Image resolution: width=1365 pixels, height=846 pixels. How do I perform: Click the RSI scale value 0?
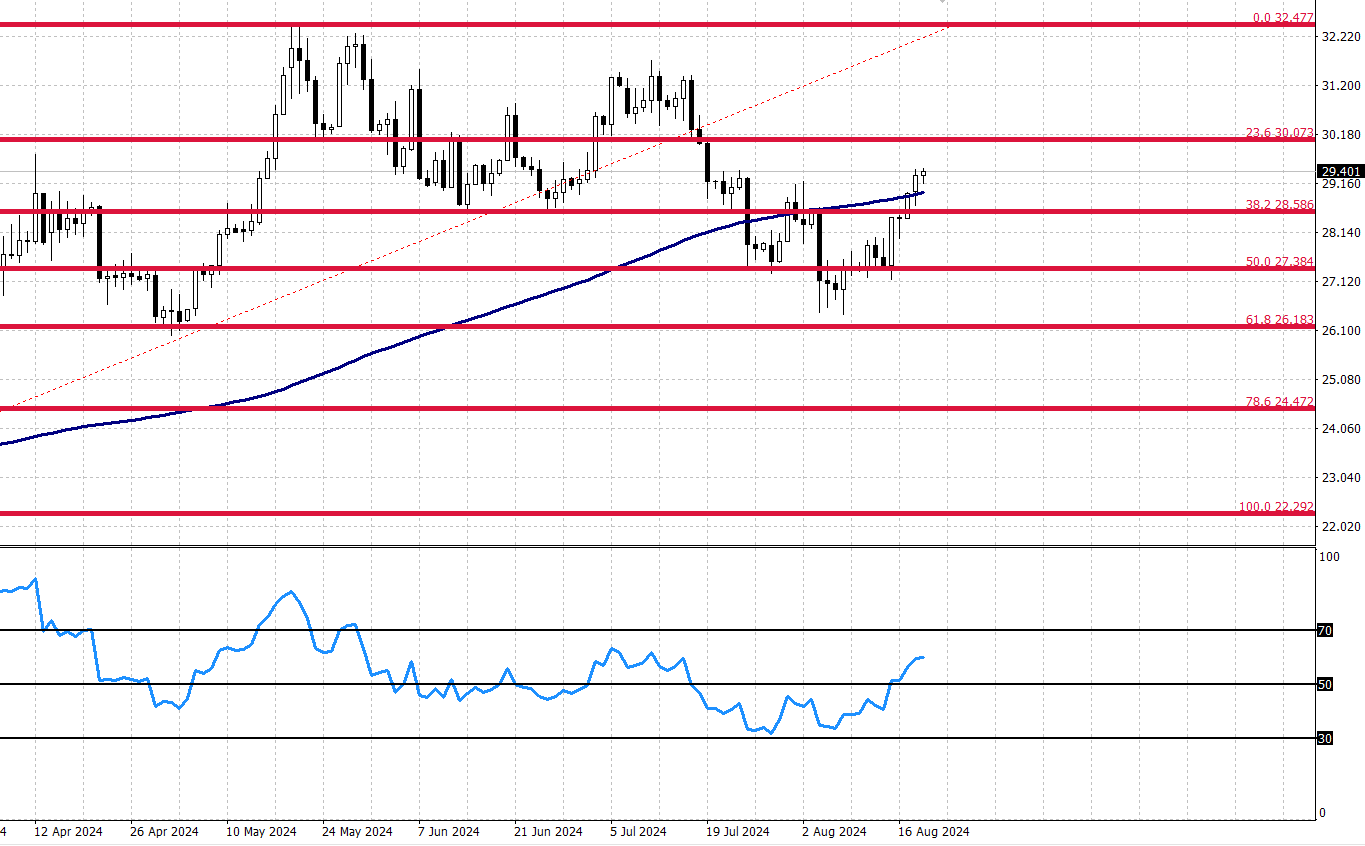point(1322,813)
